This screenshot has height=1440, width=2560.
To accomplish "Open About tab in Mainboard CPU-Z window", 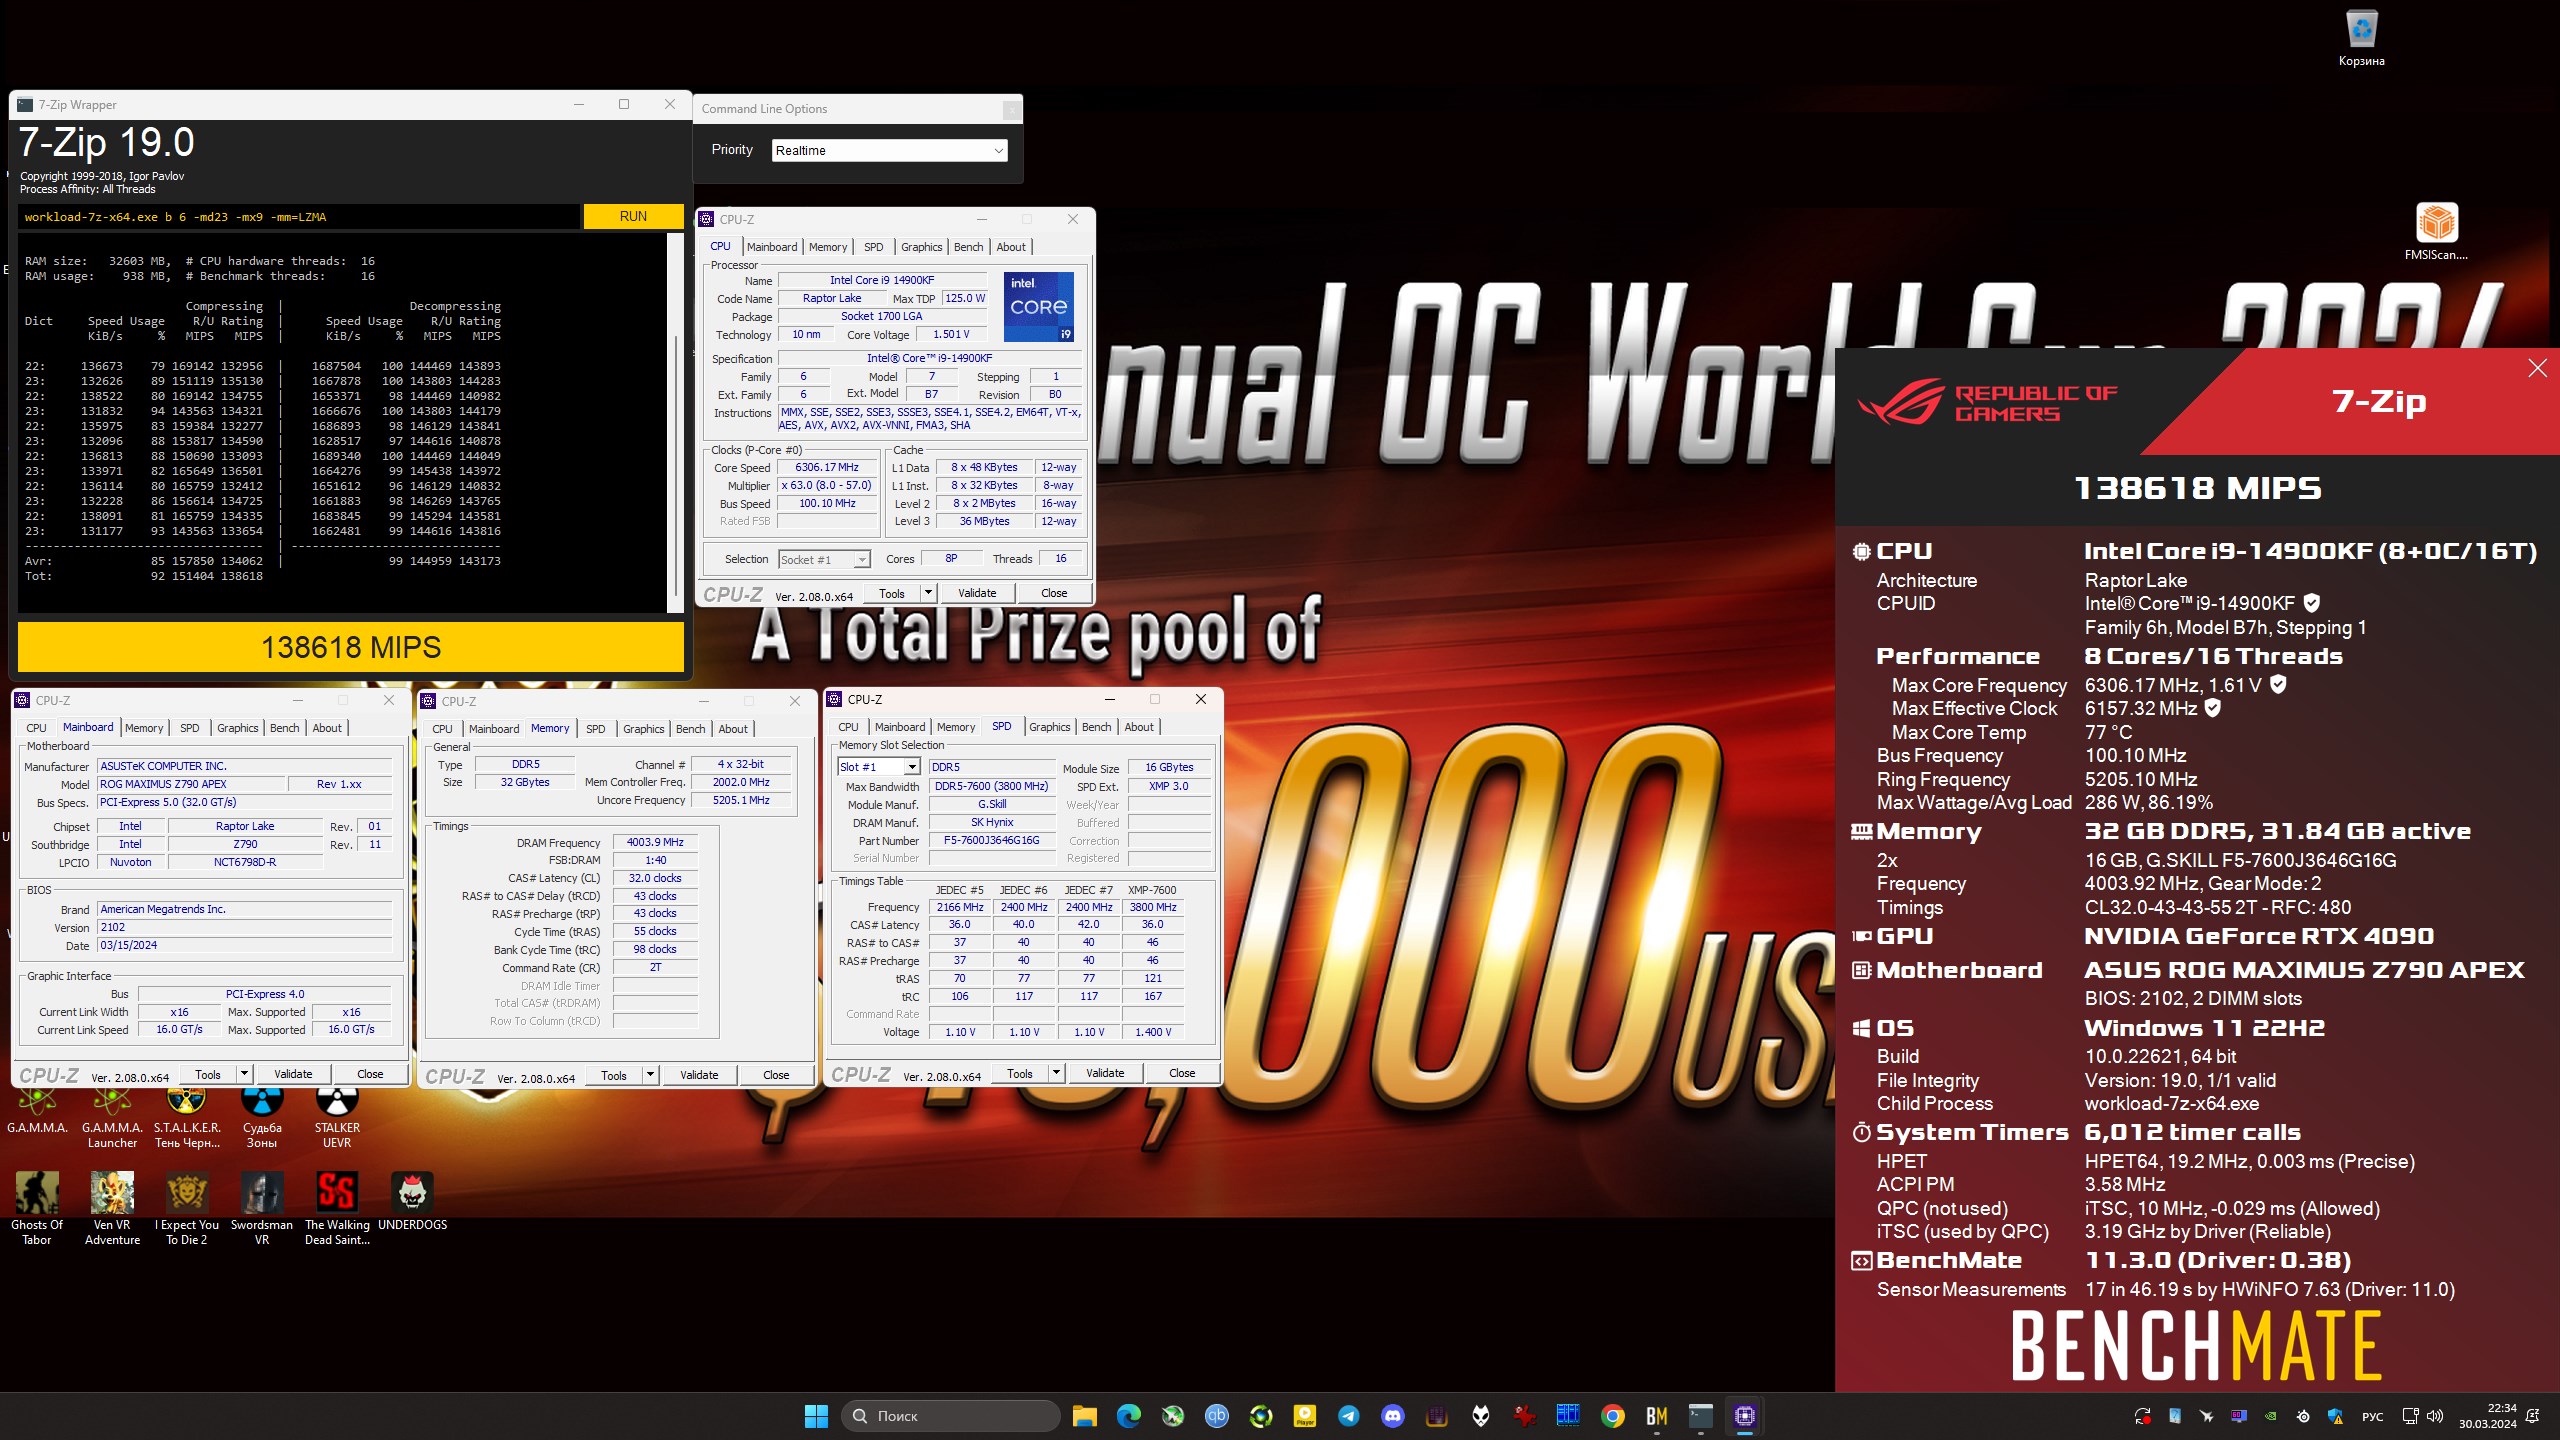I will point(327,728).
